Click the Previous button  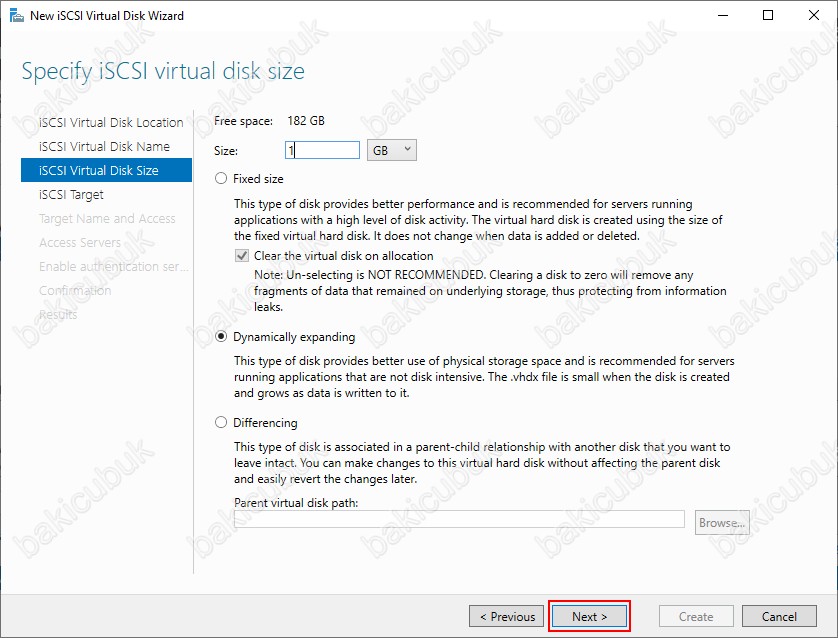pos(507,616)
